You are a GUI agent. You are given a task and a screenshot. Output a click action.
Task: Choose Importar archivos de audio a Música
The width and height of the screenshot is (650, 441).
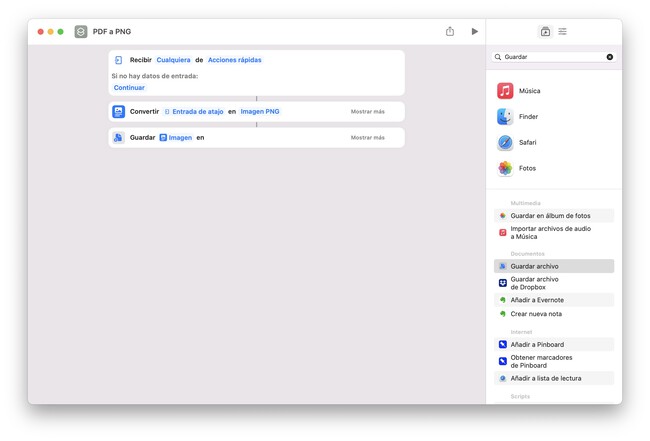[550, 233]
